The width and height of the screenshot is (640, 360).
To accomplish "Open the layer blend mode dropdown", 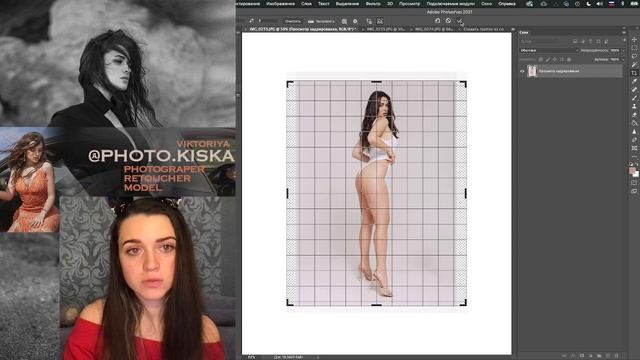I will tap(549, 51).
